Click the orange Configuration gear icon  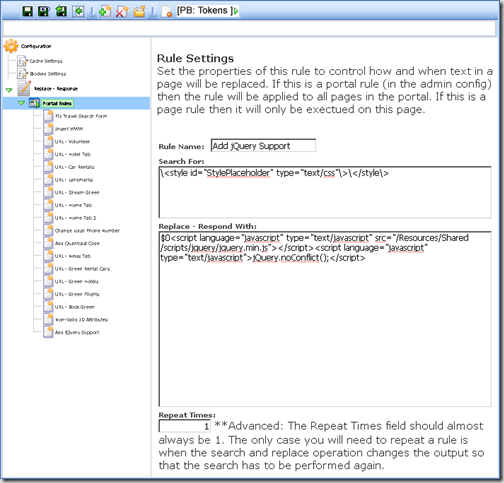[x=11, y=46]
